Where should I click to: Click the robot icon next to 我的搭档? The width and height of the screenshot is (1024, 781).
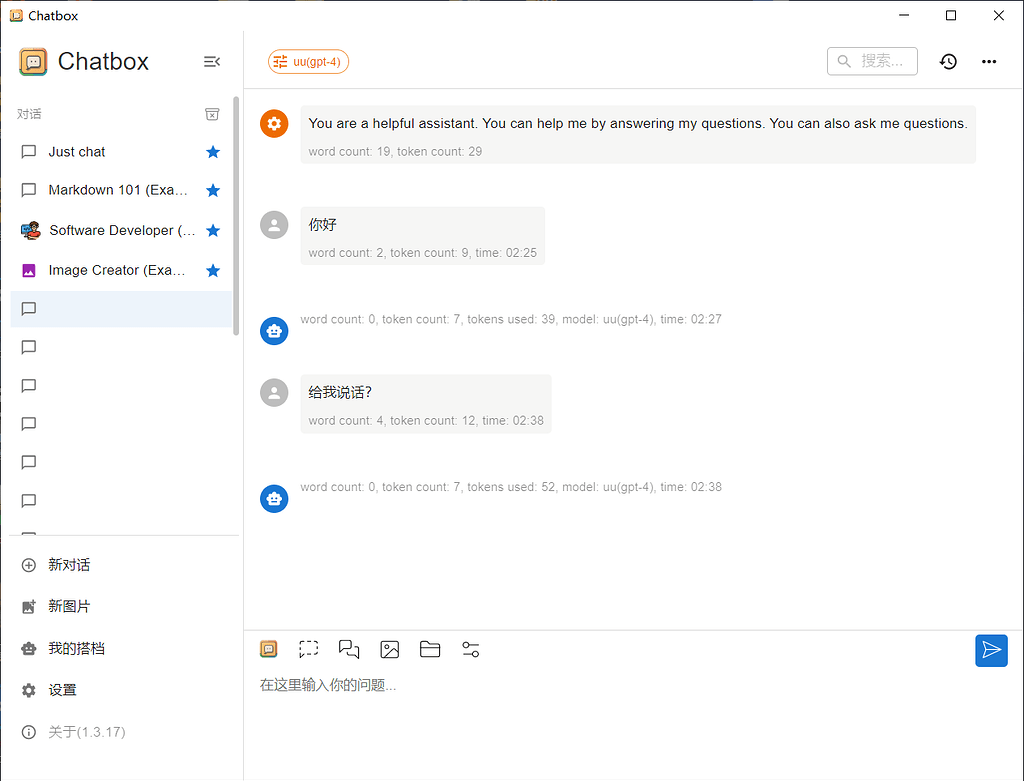[29, 649]
